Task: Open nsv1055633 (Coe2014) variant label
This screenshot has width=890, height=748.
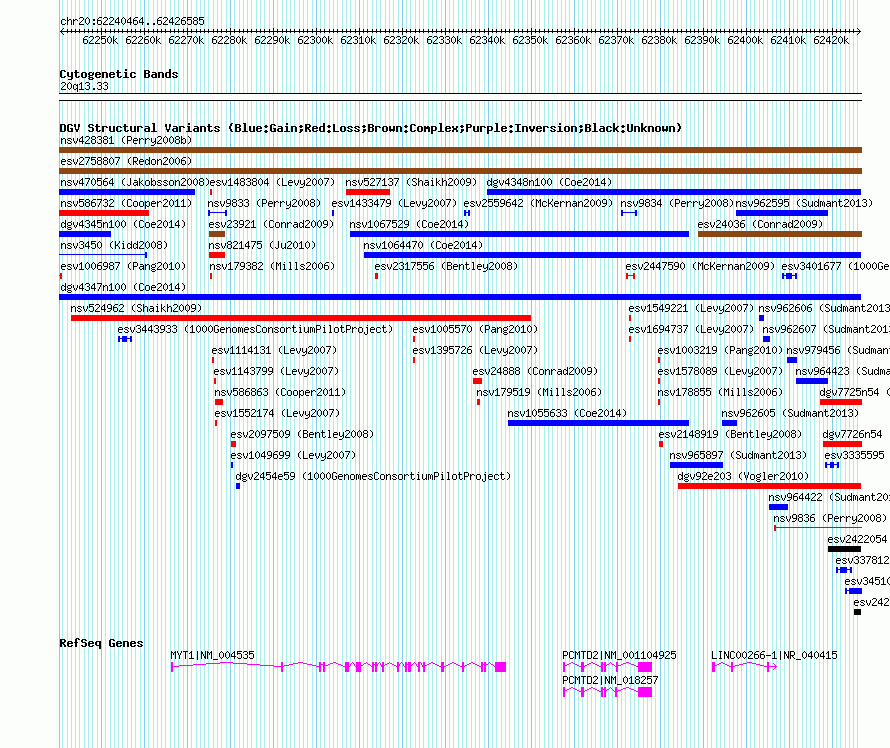Action: tap(567, 413)
